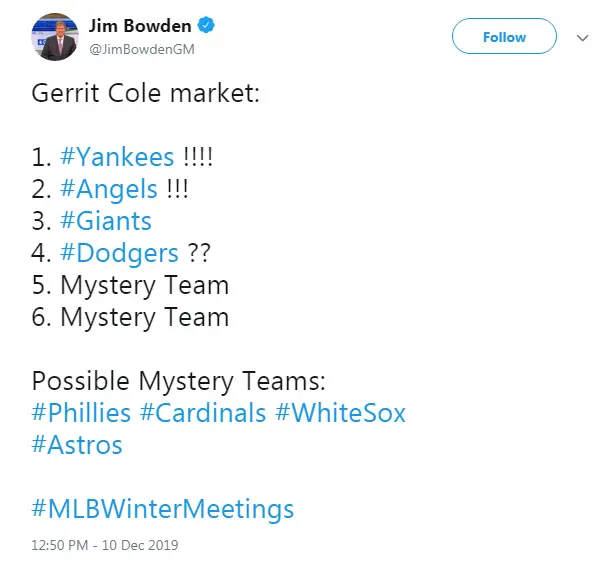Image resolution: width=603 pixels, height=565 pixels.
Task: Expand the tweet options chevron
Action: (583, 37)
